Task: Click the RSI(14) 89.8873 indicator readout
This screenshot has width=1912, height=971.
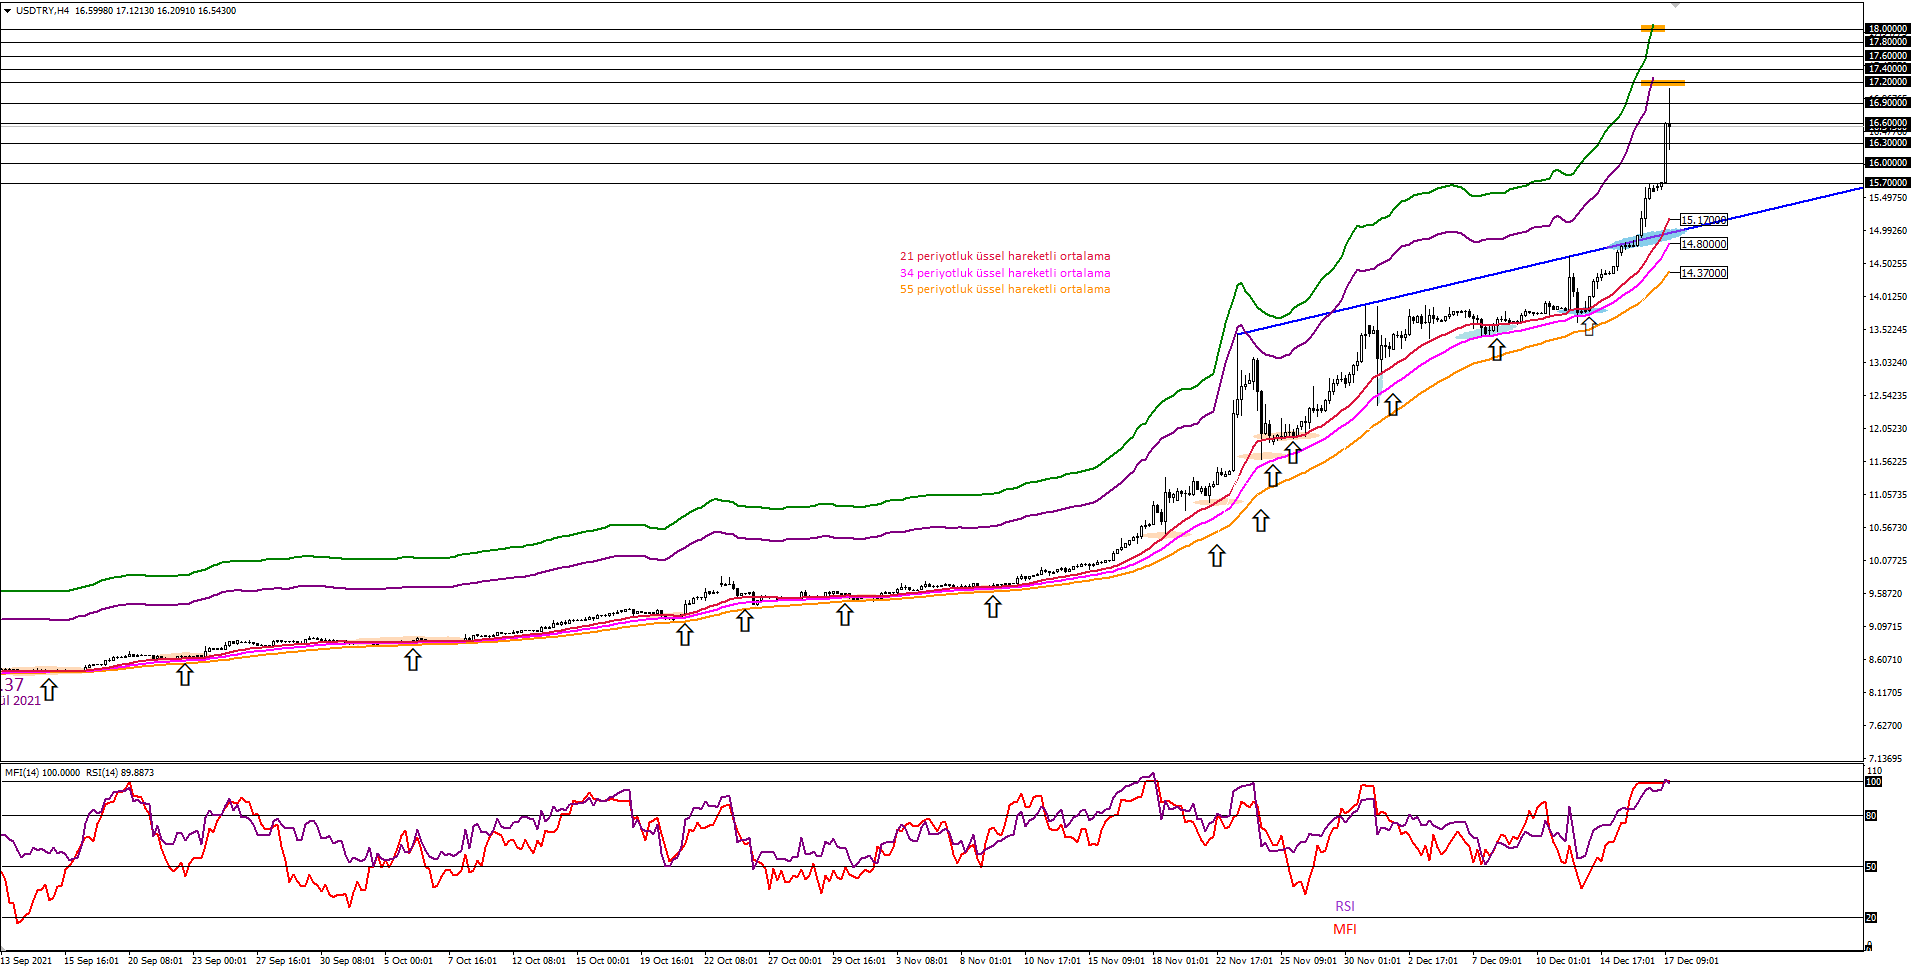Action: (120, 773)
